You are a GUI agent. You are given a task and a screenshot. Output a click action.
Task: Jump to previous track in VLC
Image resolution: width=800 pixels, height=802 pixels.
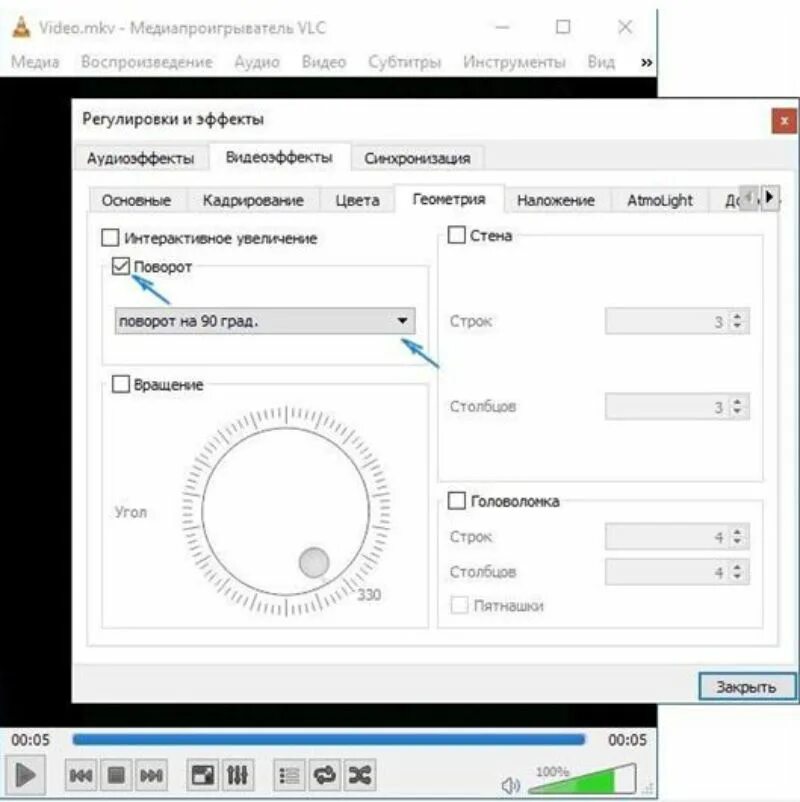point(80,775)
